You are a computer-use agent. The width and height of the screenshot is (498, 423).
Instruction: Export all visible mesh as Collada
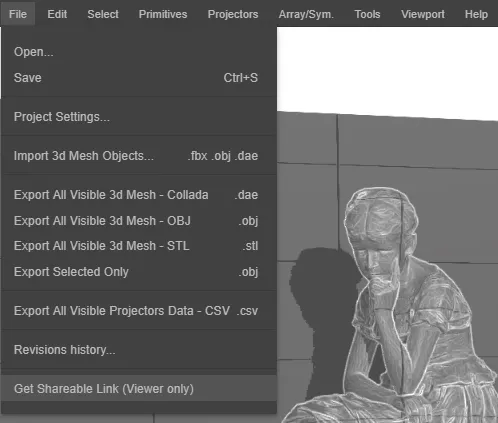[x=139, y=195]
